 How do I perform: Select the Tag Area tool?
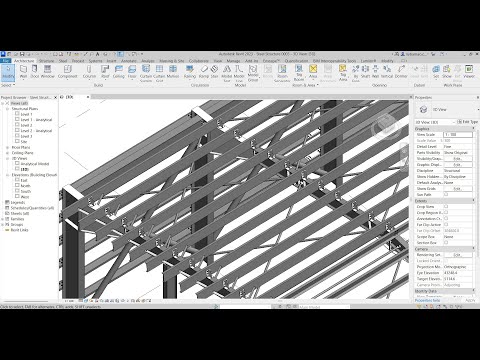(x=343, y=73)
